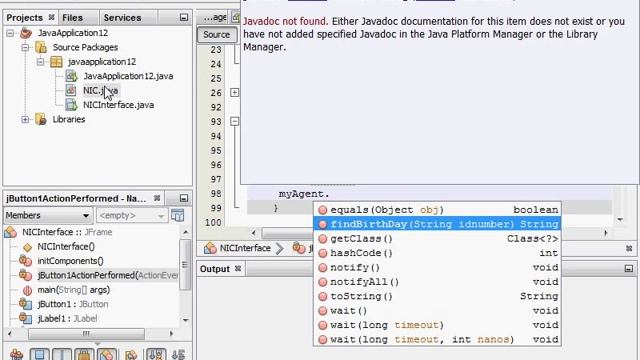This screenshot has width=640, height=360.
Task: Click the method icon after the breadcrumb arrow
Action: [x=299, y=248]
